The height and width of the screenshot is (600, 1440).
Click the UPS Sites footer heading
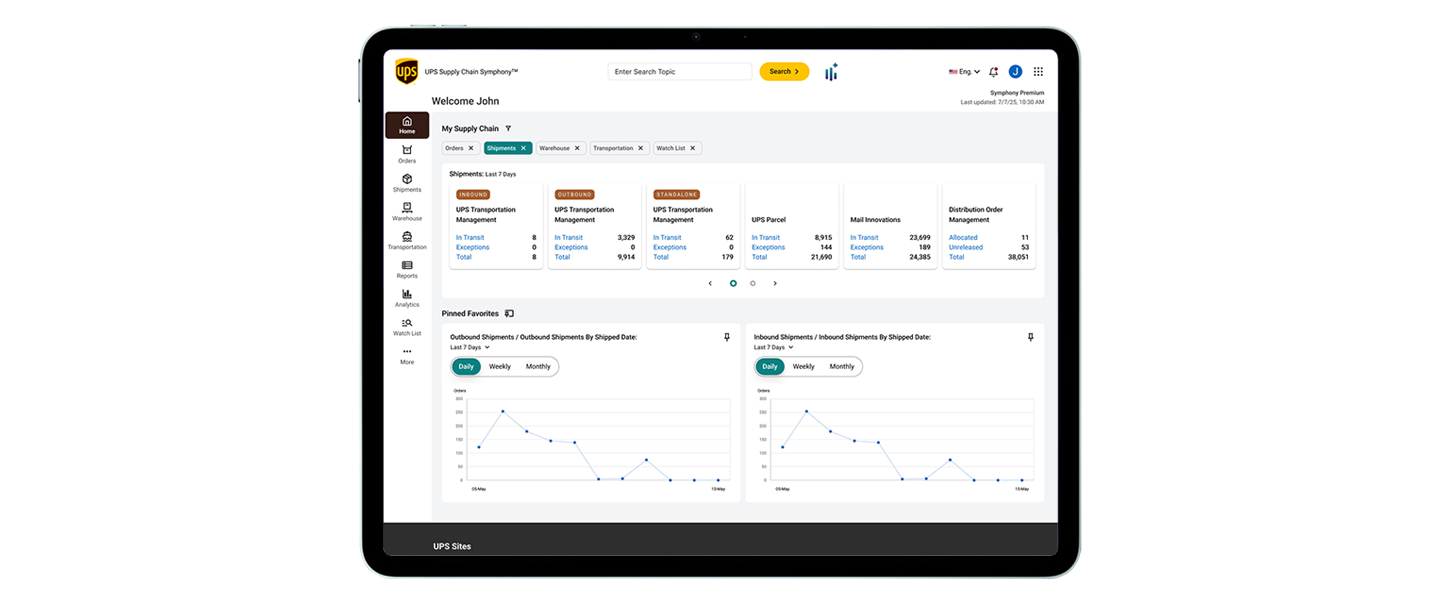tap(452, 546)
